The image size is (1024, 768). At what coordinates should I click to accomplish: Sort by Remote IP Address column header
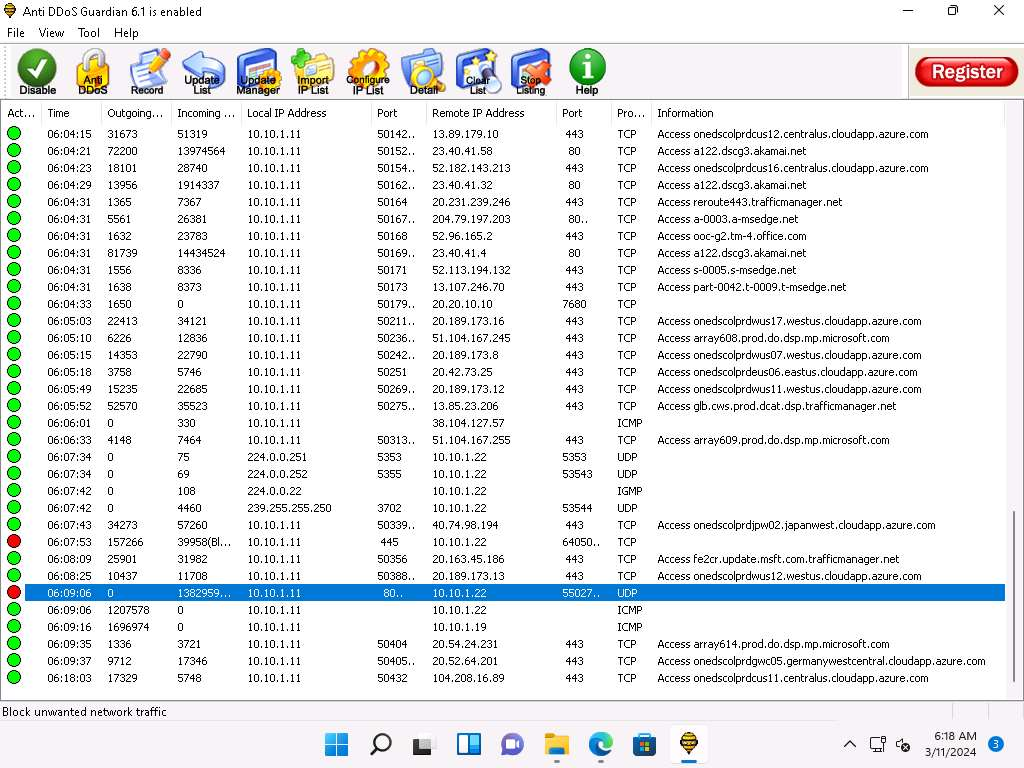tap(478, 113)
